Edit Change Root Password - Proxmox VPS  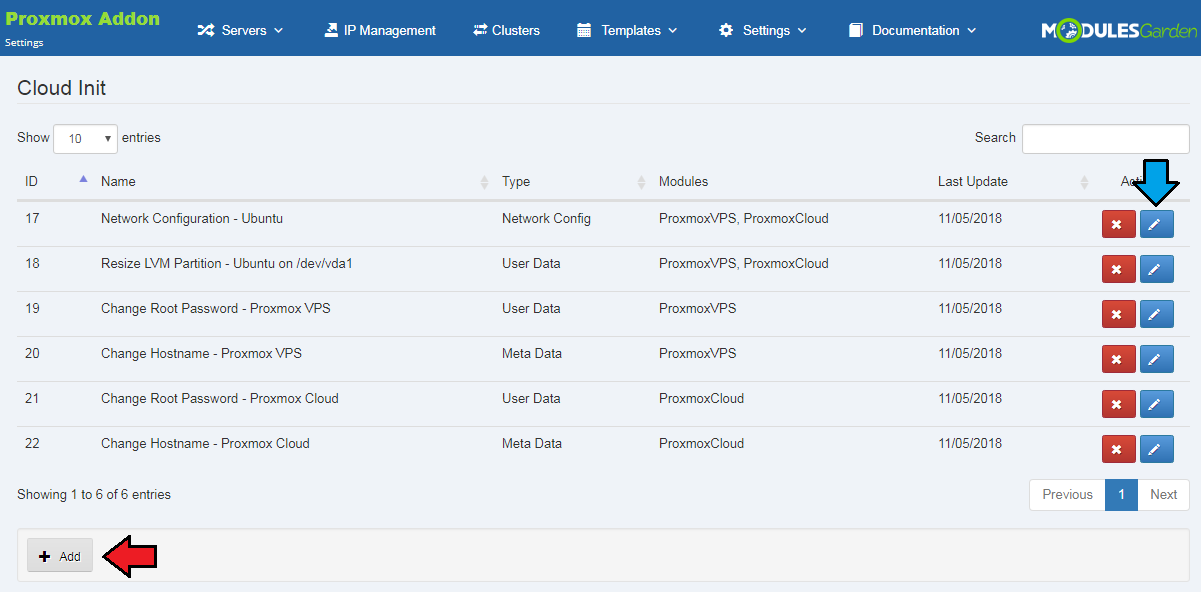coord(1156,314)
